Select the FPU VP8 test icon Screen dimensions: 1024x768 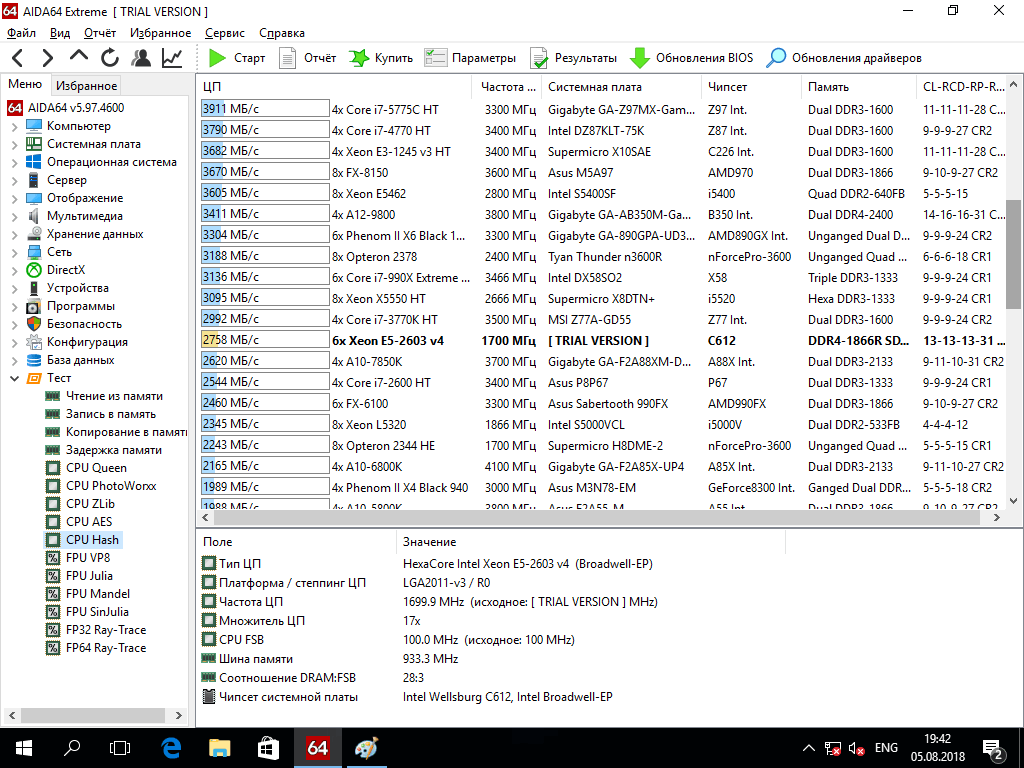pyautogui.click(x=53, y=558)
